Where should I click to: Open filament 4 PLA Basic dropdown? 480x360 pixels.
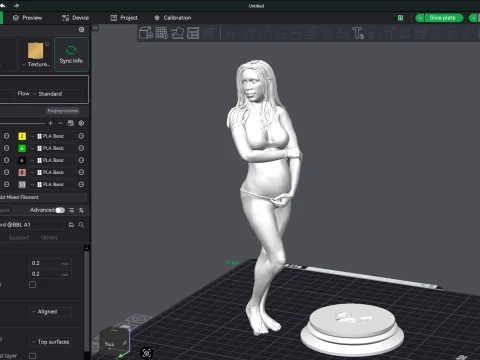tap(51, 148)
